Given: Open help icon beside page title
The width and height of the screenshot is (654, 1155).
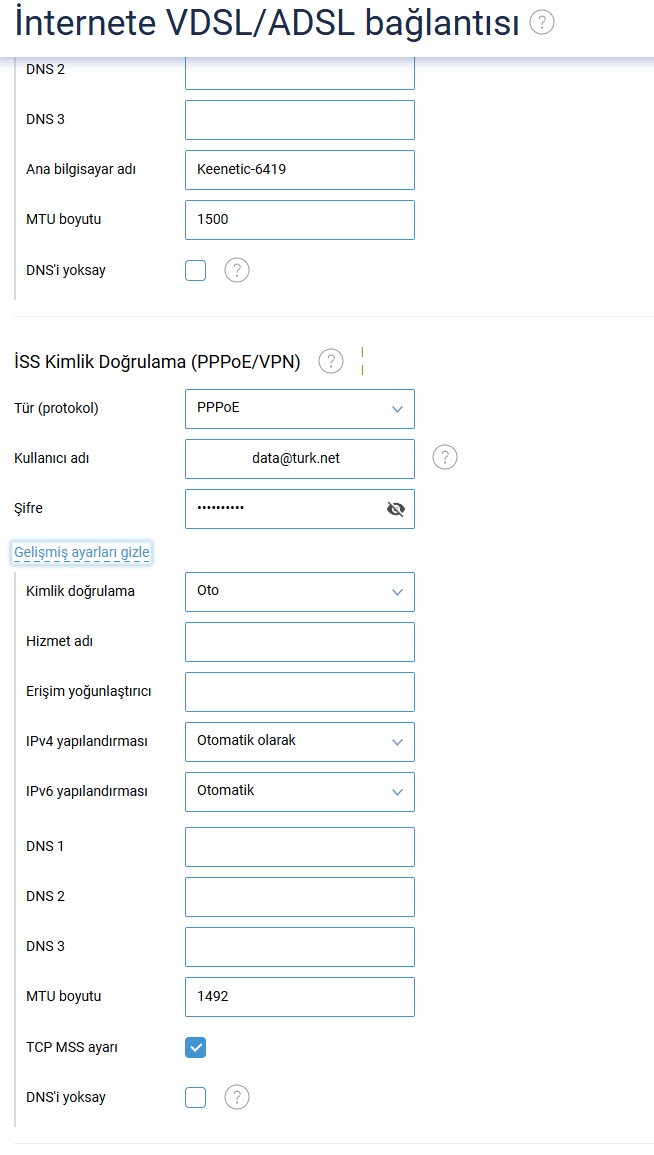Looking at the screenshot, I should coord(542,22).
